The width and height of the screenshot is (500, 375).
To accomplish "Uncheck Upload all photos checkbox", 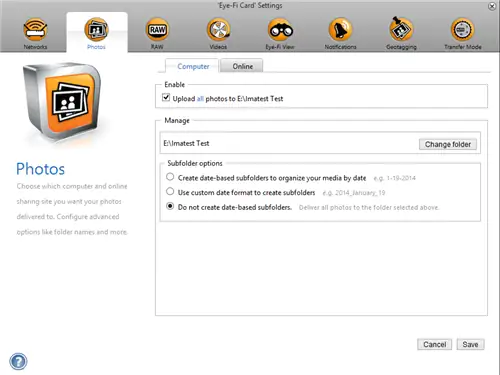I will pos(166,98).
